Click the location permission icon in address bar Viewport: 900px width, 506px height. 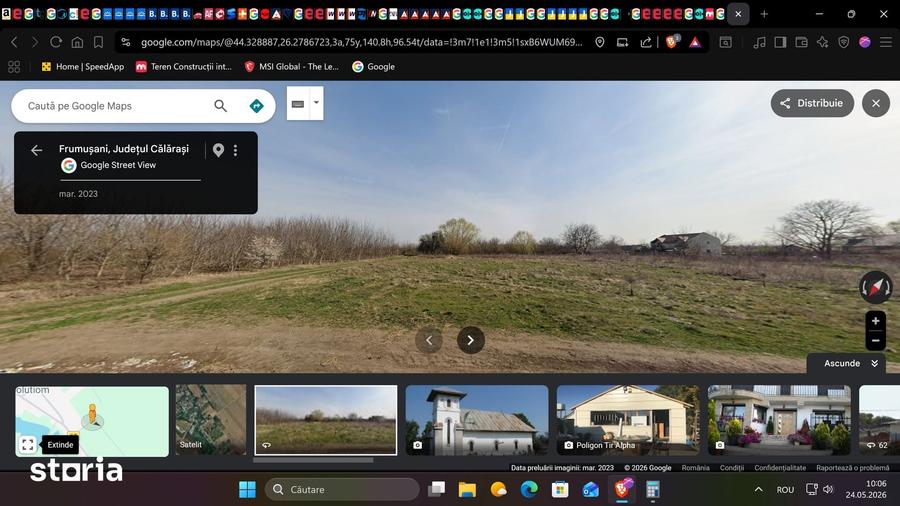coord(599,42)
